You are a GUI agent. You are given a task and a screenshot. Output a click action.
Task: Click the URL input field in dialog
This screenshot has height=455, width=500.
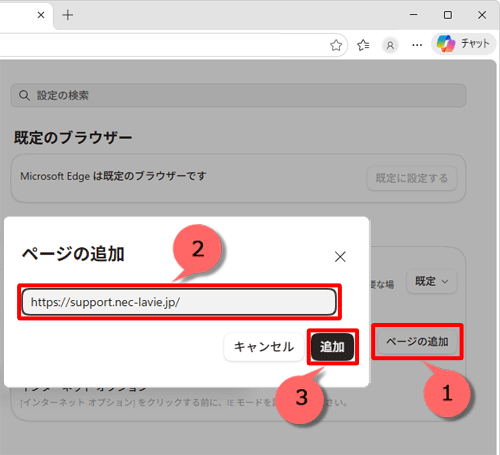[179, 302]
